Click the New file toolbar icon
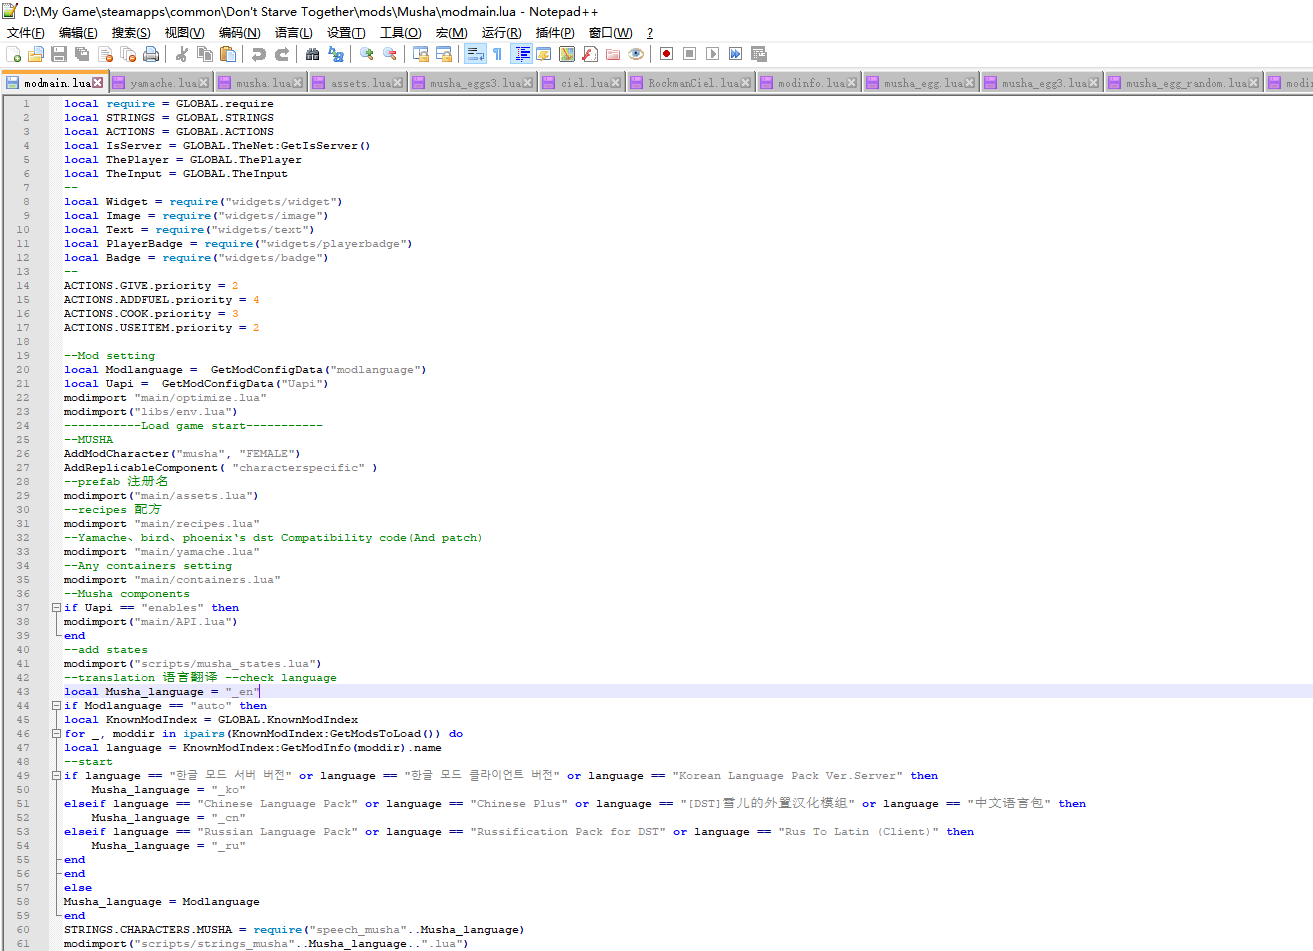This screenshot has width=1313, height=951. pyautogui.click(x=14, y=54)
